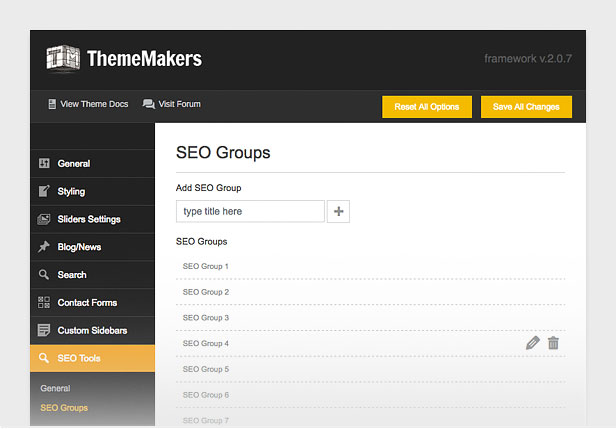Screen dimensions: 616x429
Task: Click the plus icon to add SEO group
Action: pos(338,211)
